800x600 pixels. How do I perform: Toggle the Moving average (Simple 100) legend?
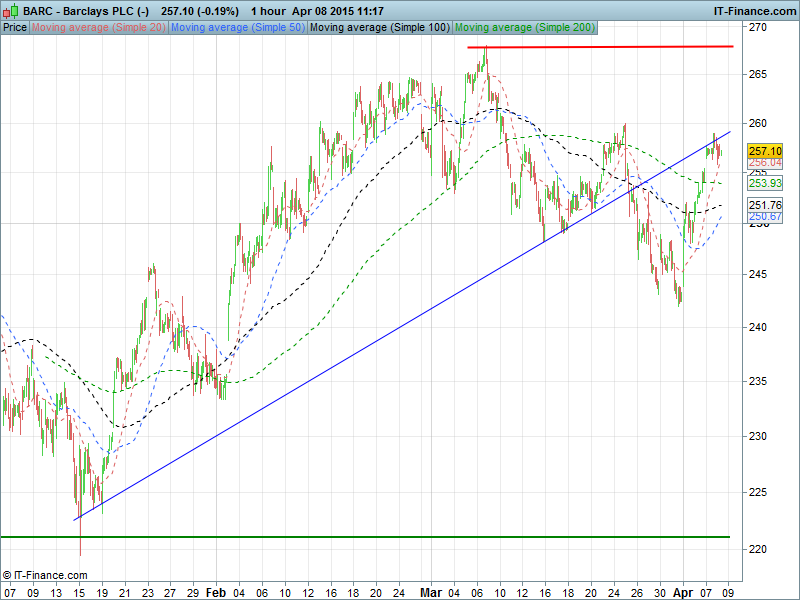pos(379,27)
